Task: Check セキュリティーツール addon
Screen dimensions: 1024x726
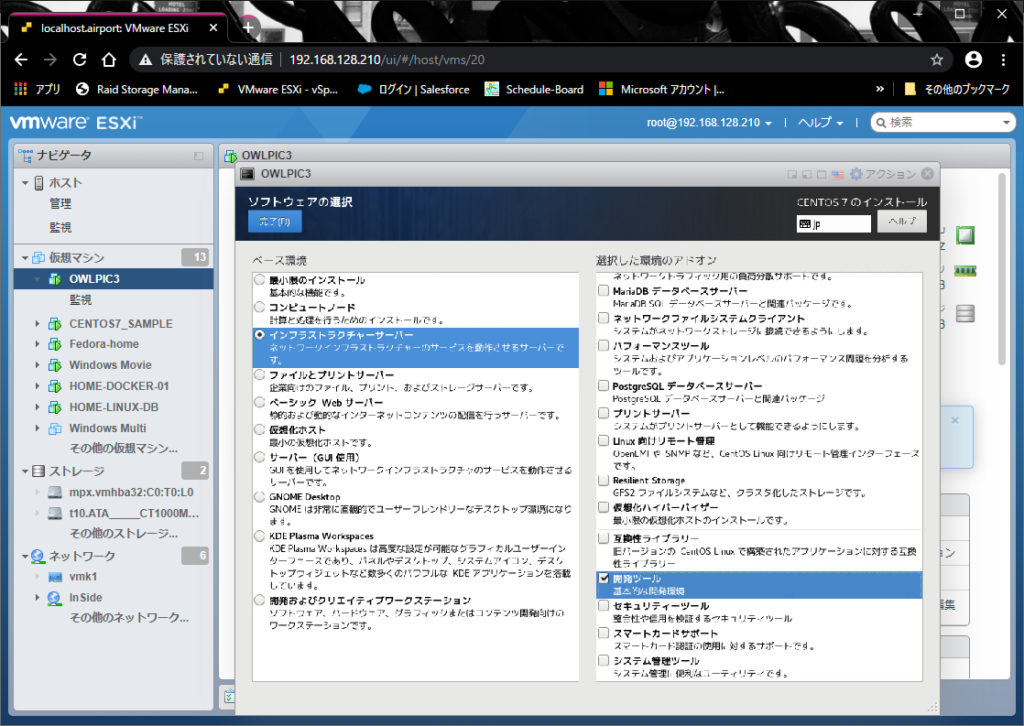Action: click(x=603, y=606)
